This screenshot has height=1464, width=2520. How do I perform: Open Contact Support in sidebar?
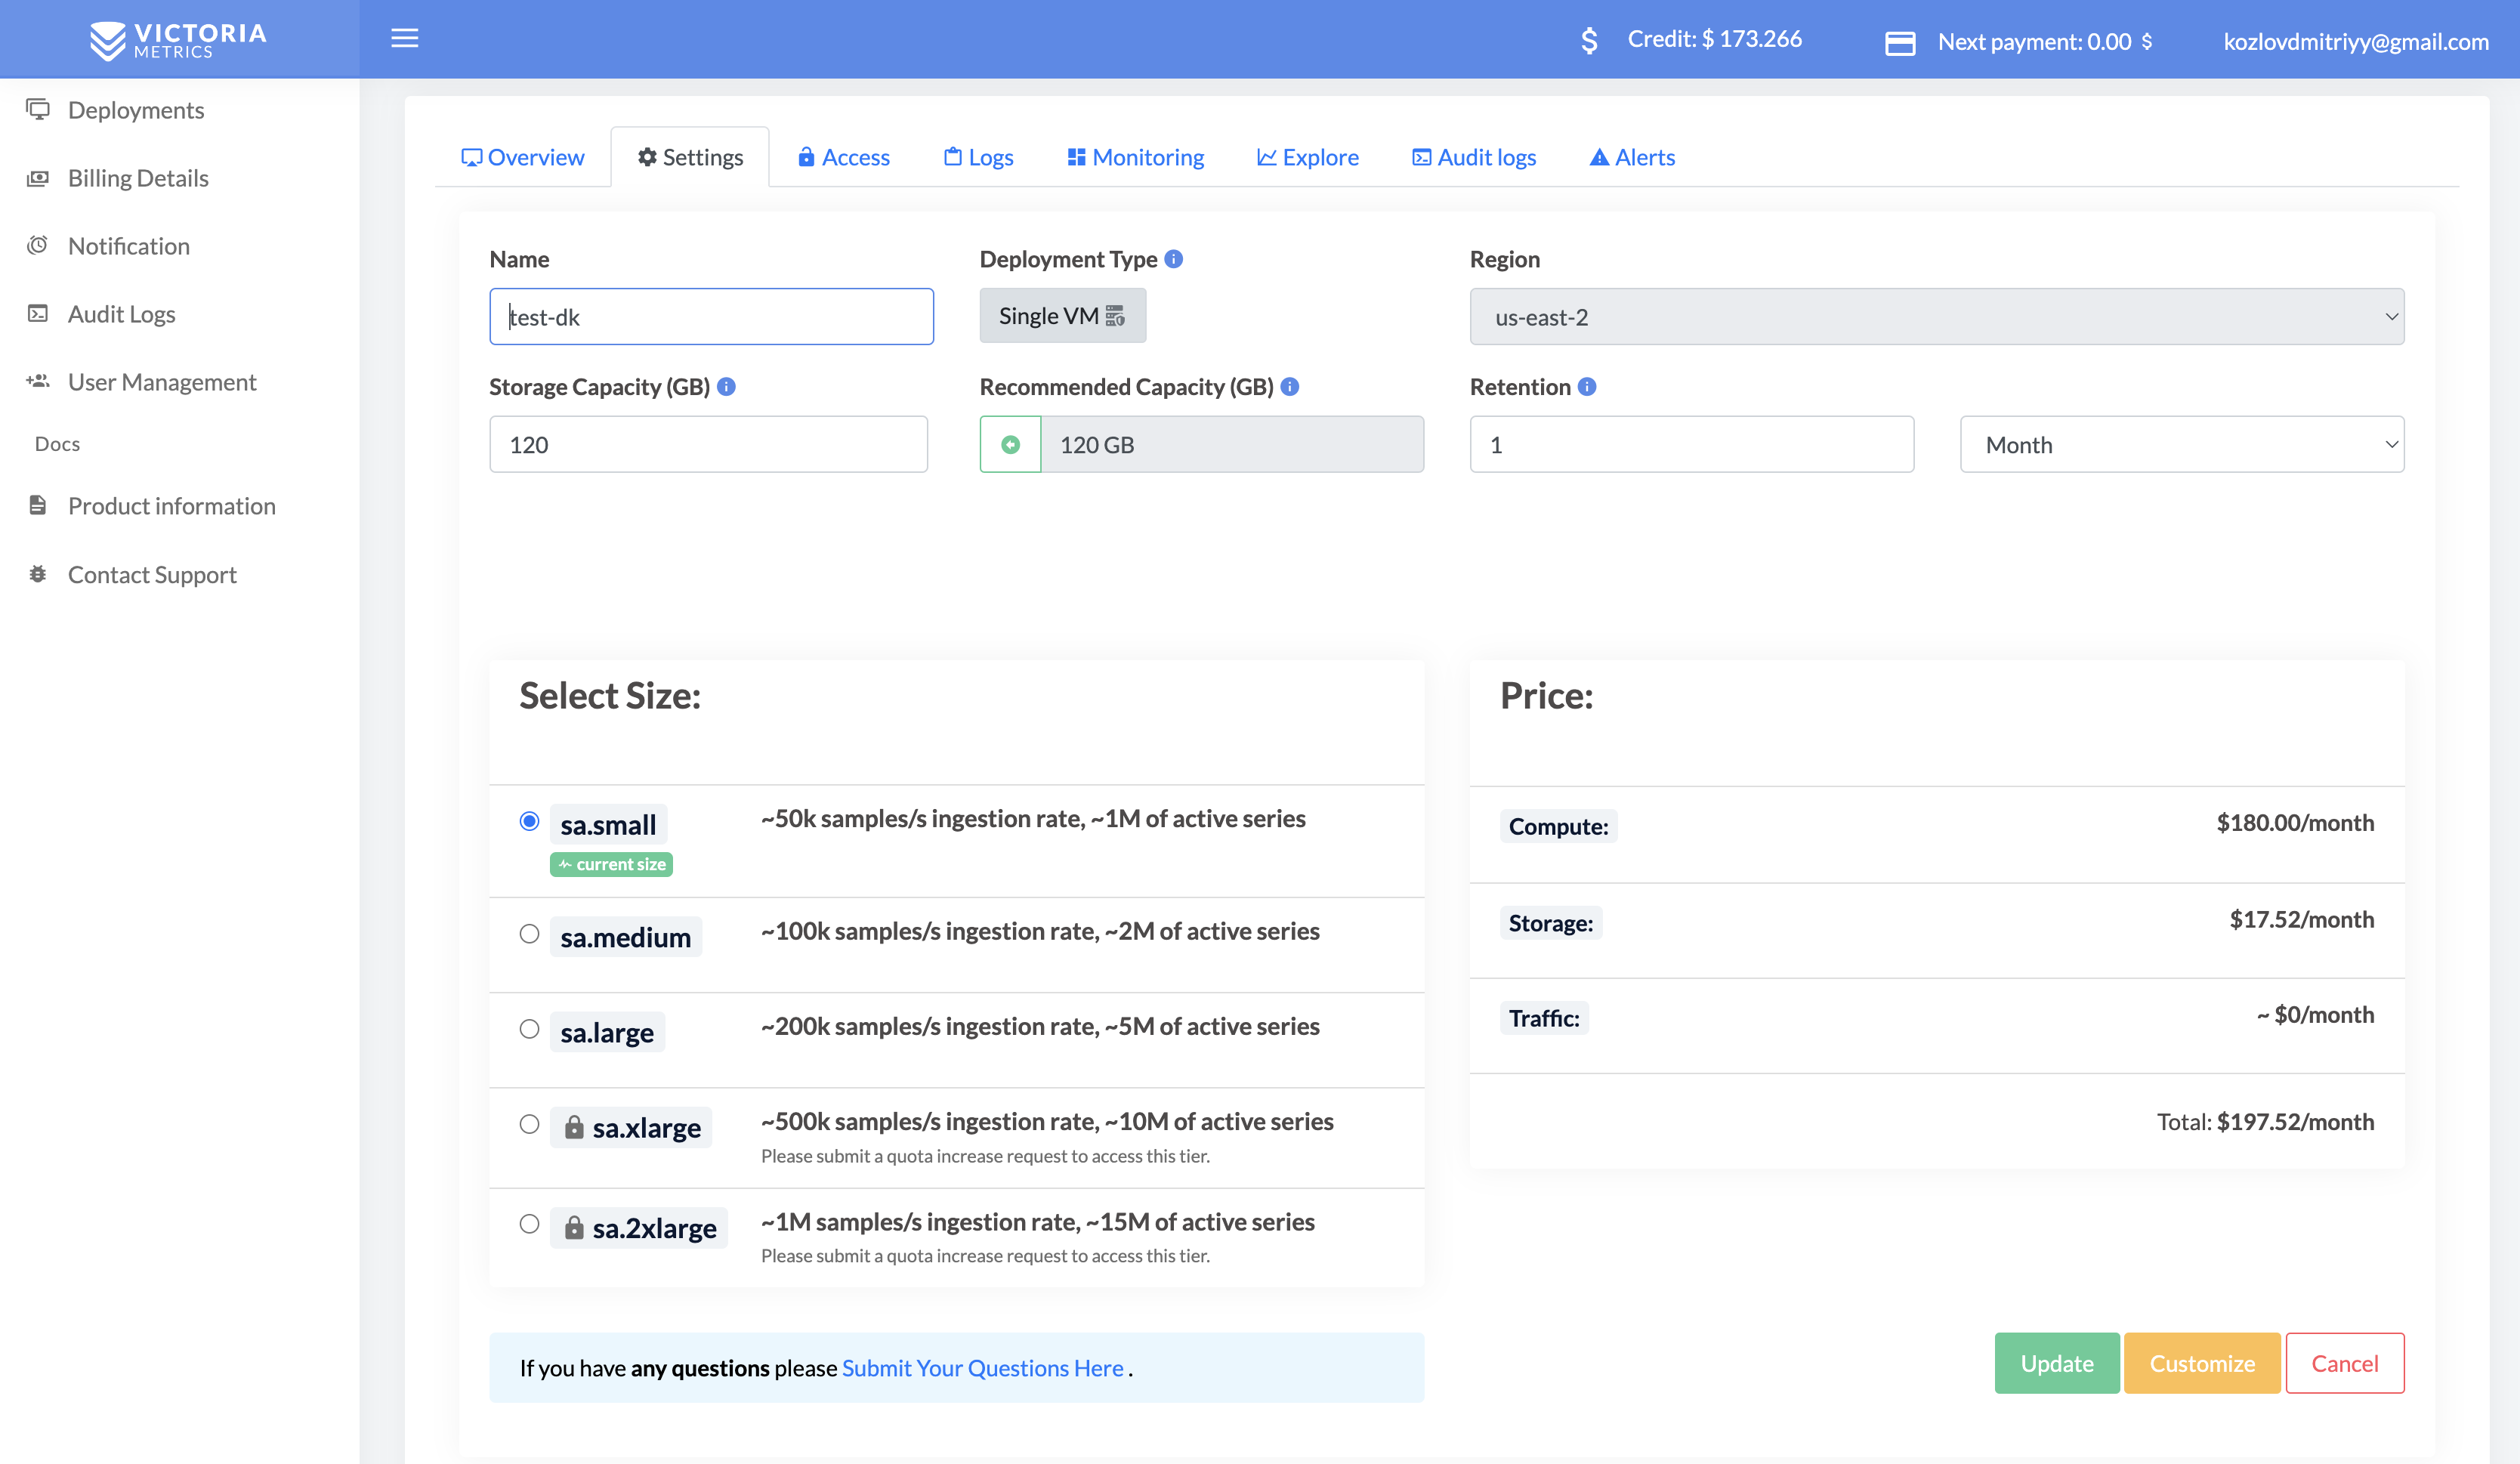(x=152, y=574)
